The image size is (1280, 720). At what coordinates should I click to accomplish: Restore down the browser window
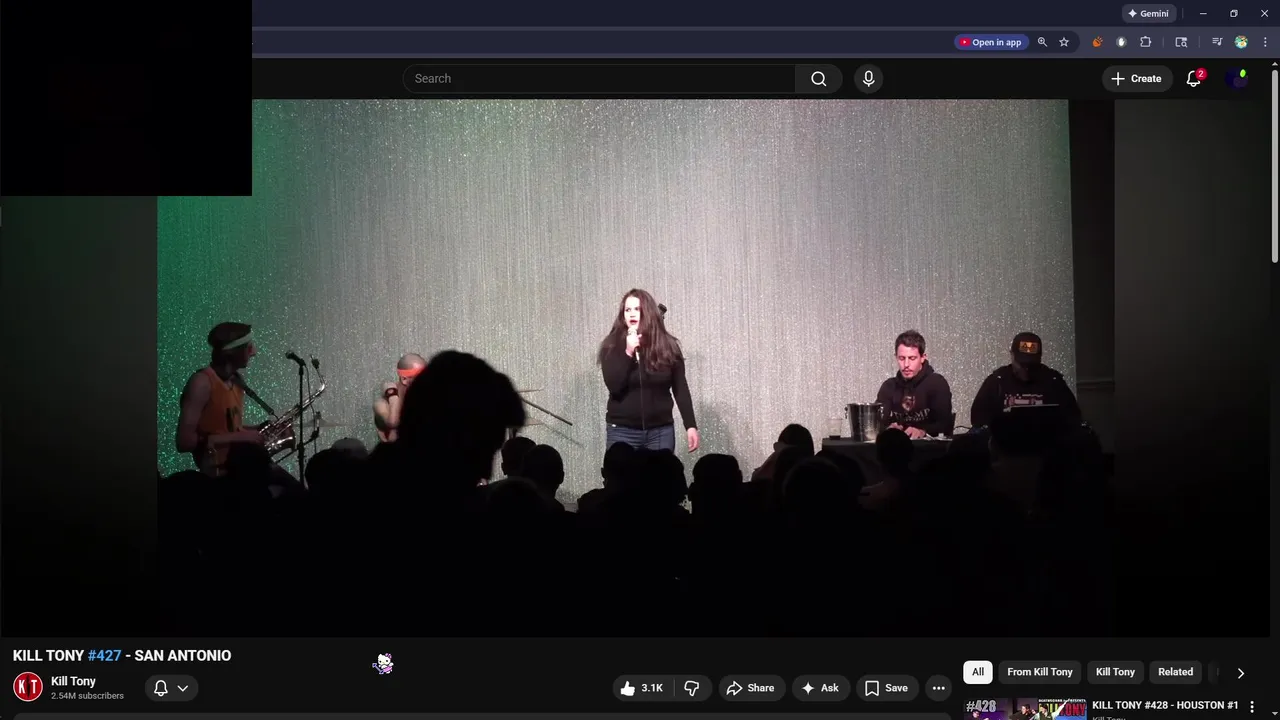click(x=1234, y=13)
